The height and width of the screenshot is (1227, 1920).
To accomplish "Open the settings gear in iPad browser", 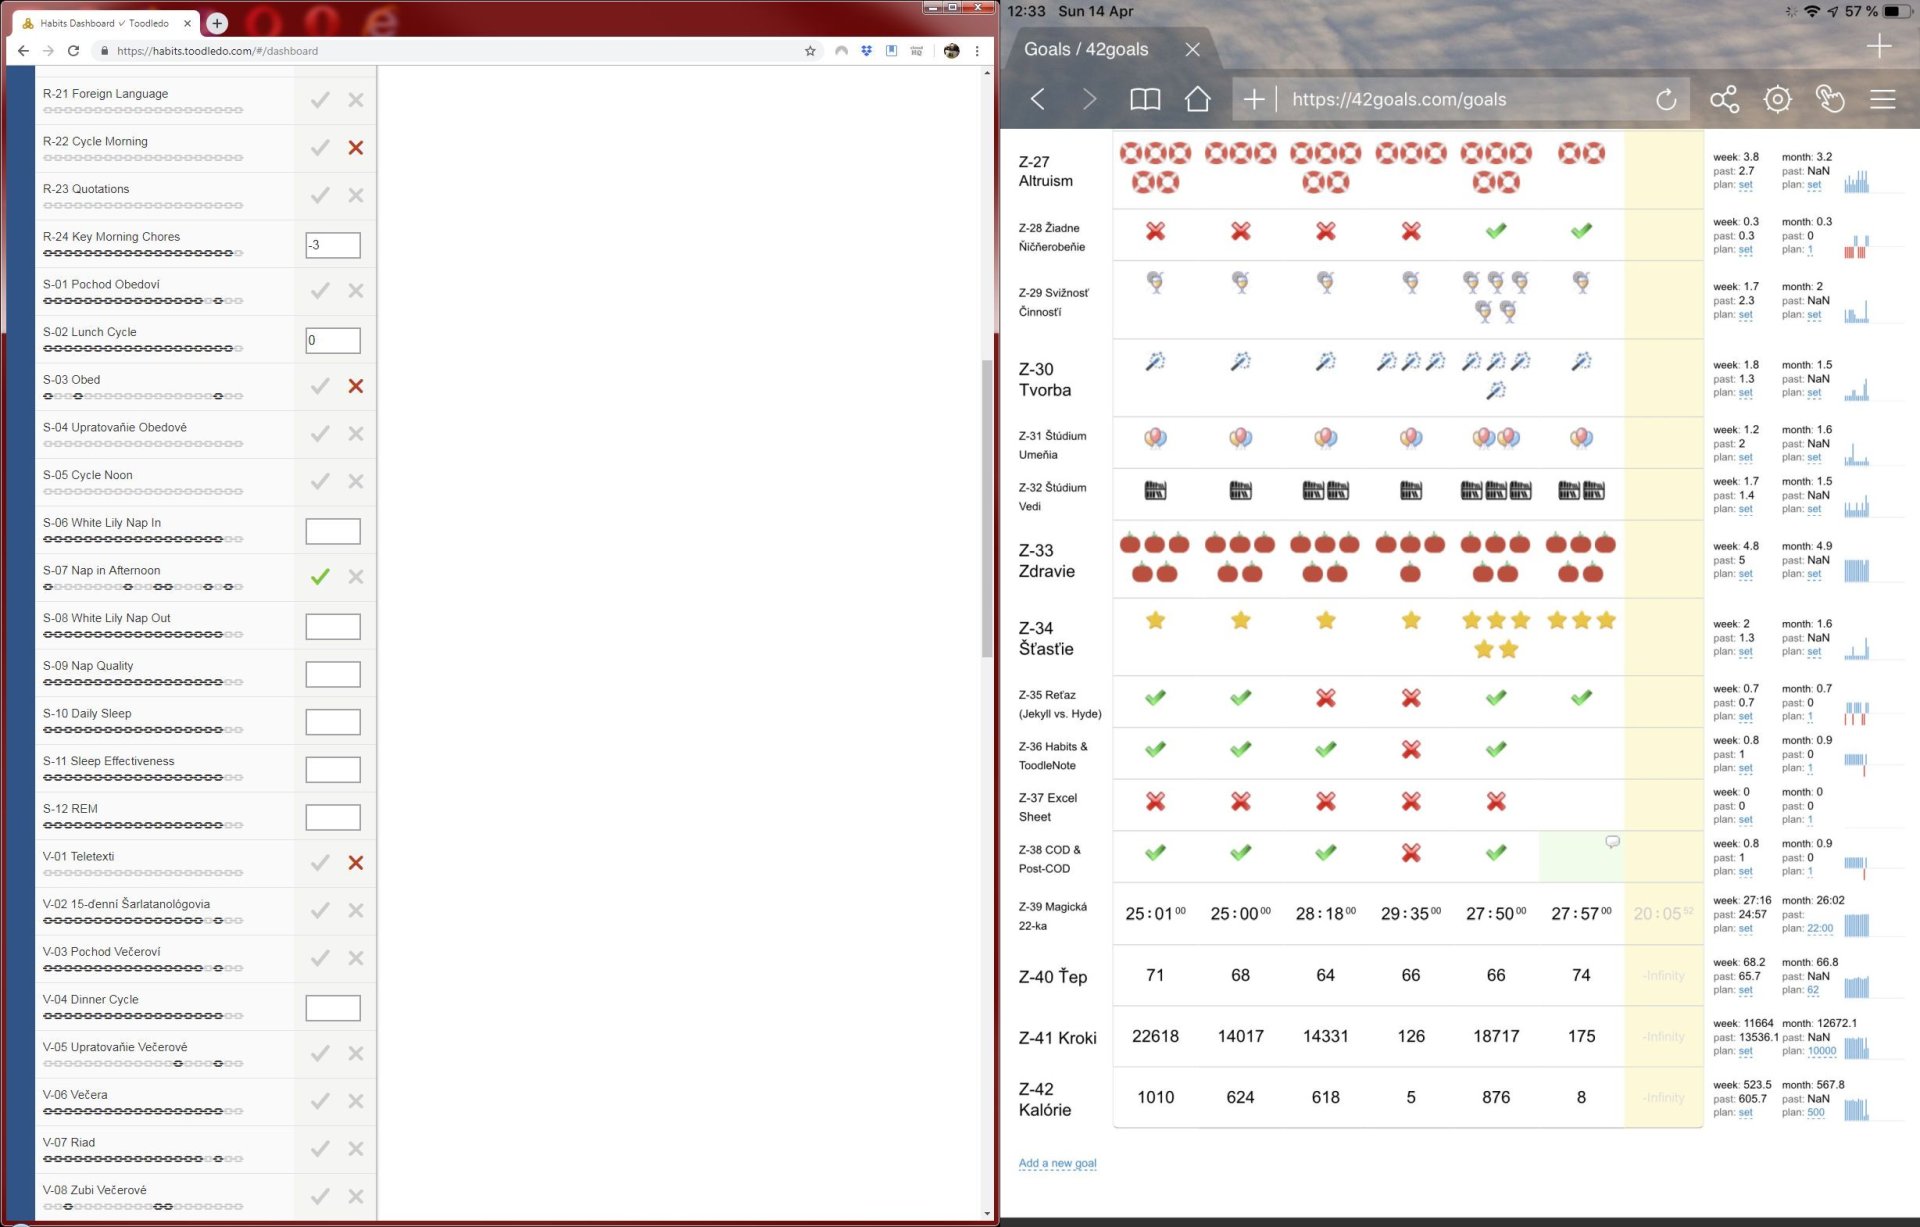I will [x=1777, y=99].
